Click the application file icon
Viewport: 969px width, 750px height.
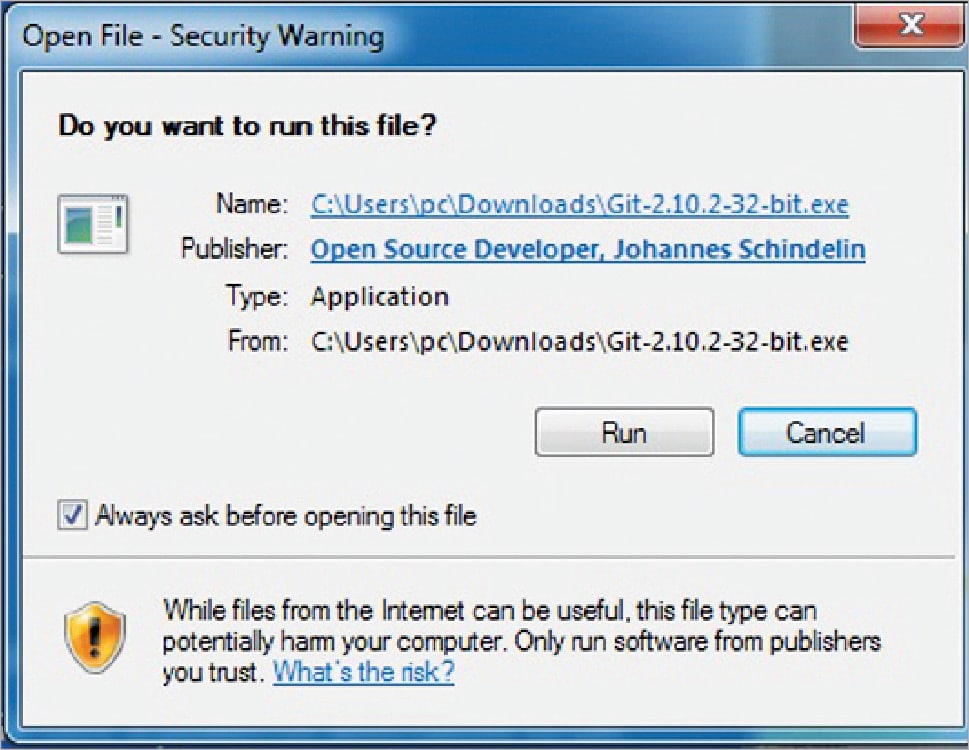92,223
